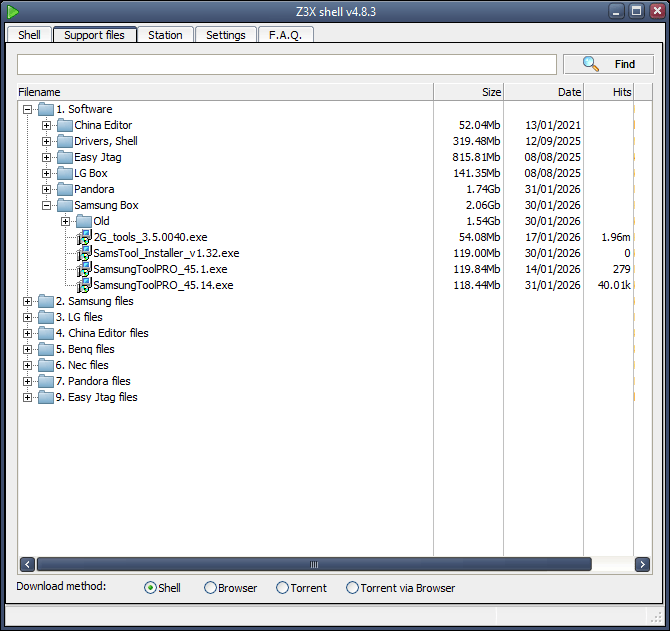Expand the Pandora node
This screenshot has width=670, height=631.
pyautogui.click(x=46, y=189)
